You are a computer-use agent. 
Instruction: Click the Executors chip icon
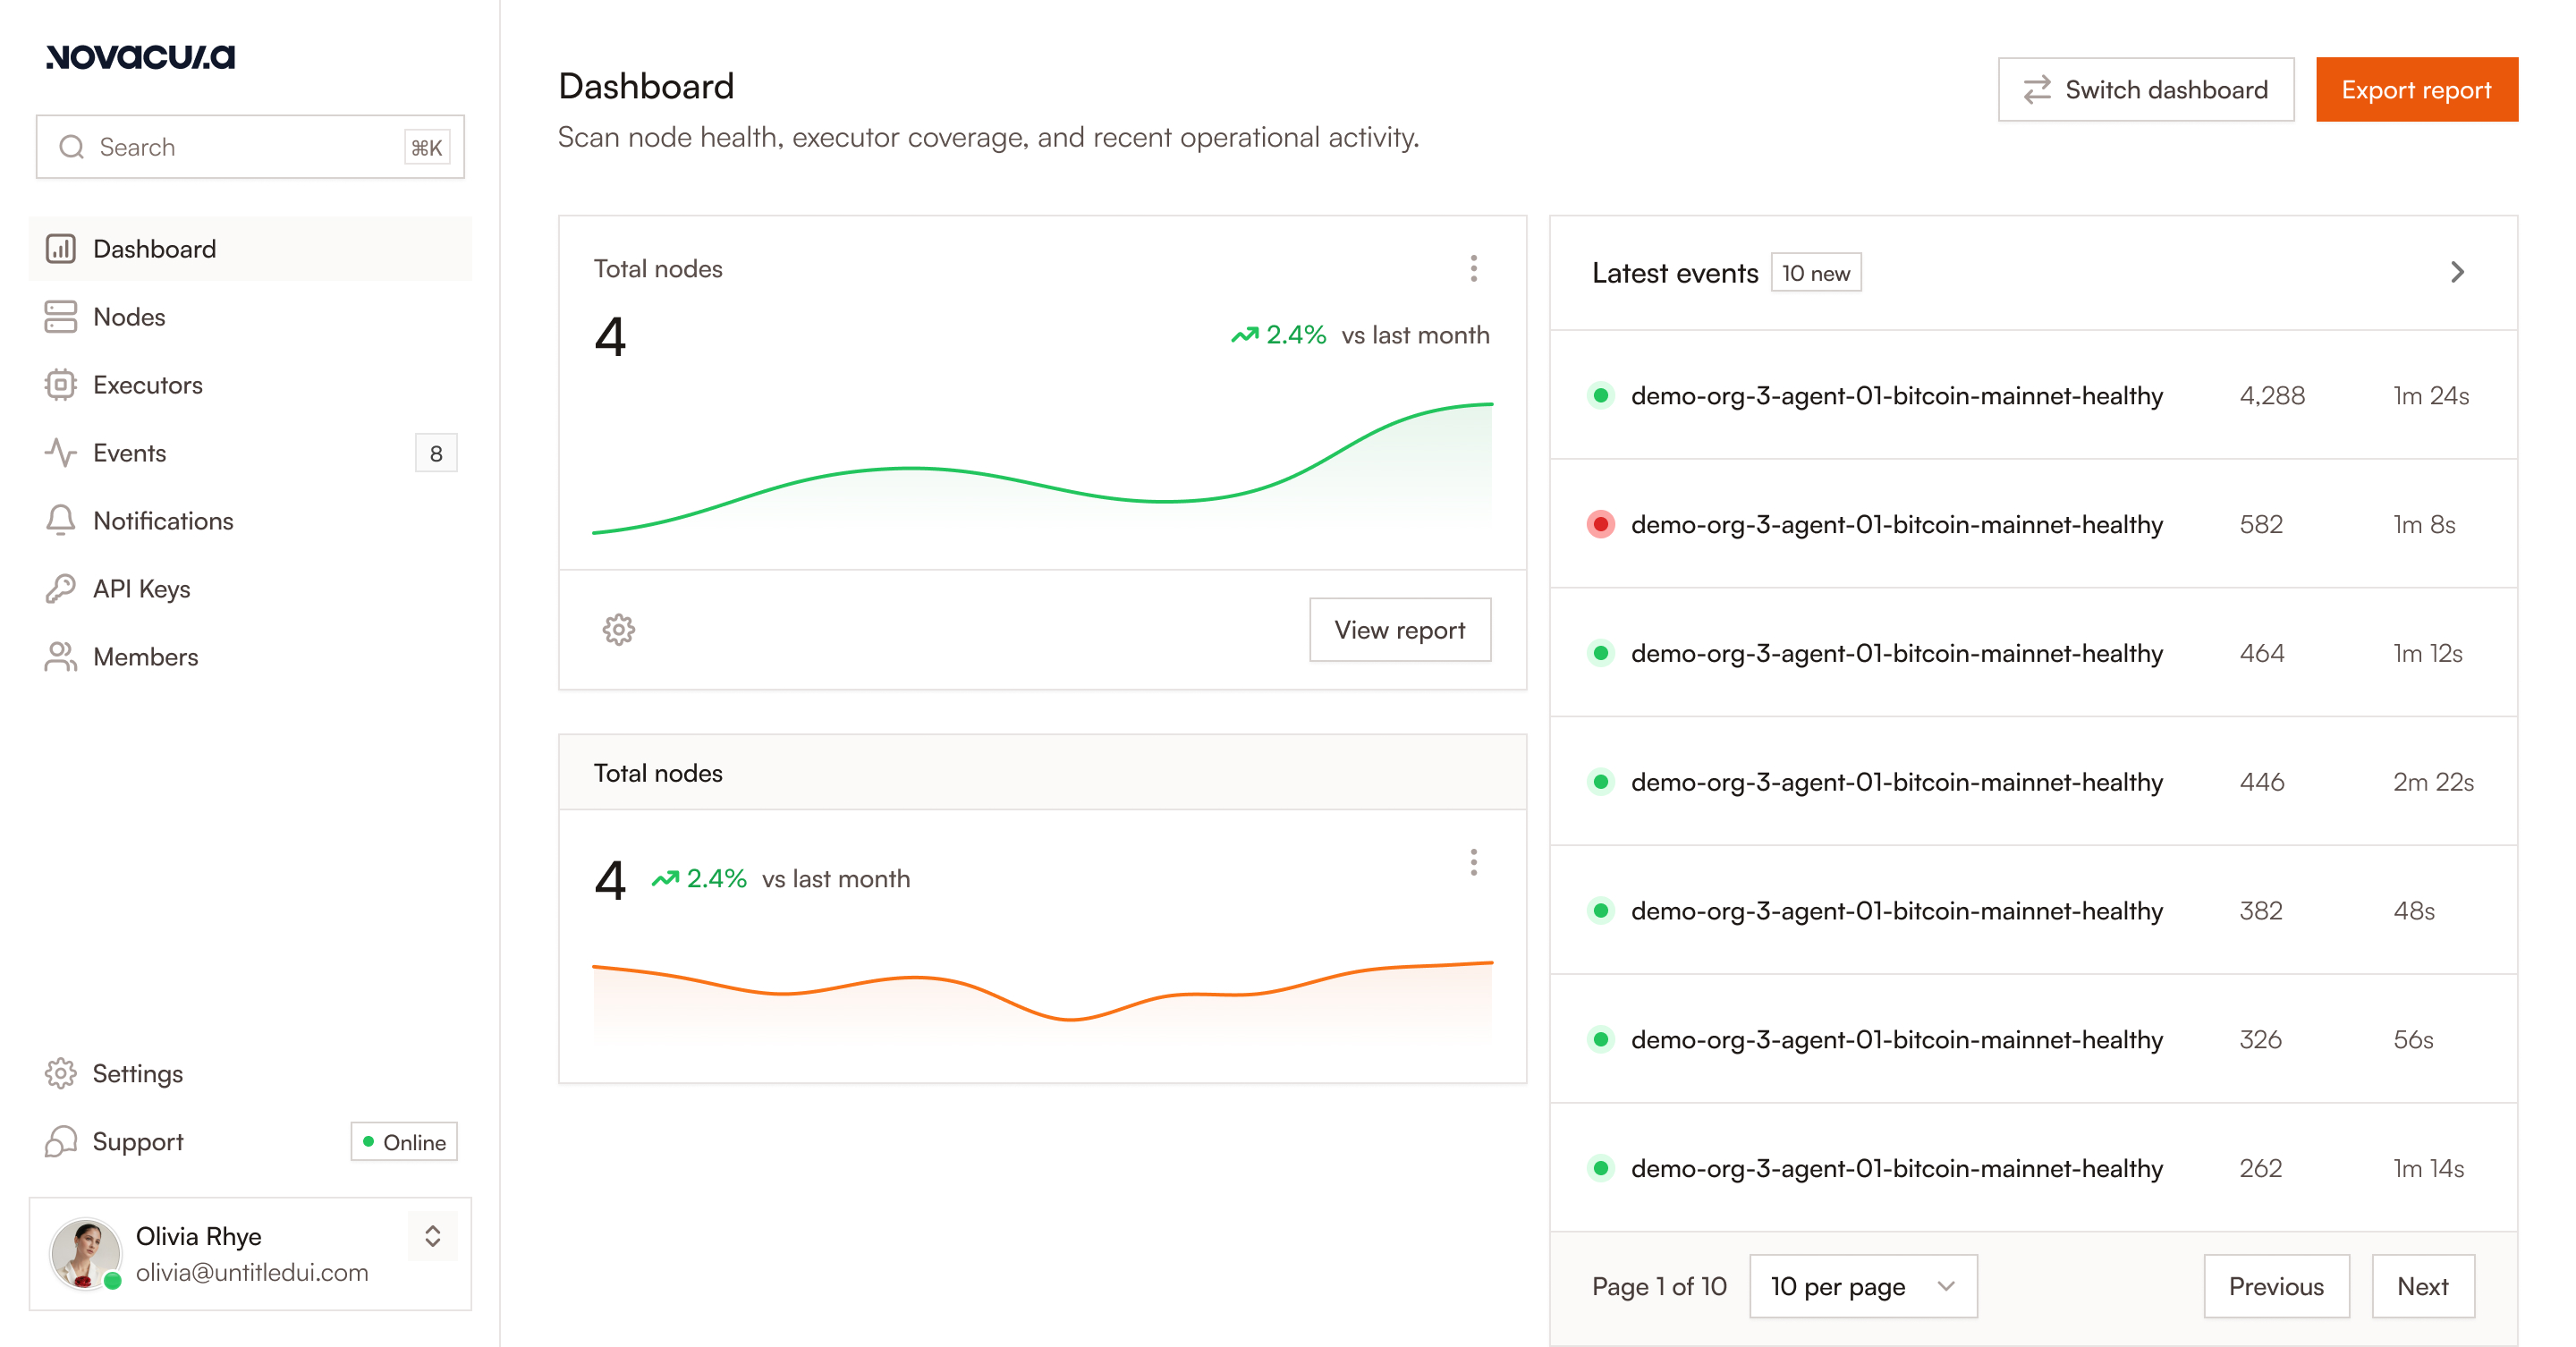point(60,385)
